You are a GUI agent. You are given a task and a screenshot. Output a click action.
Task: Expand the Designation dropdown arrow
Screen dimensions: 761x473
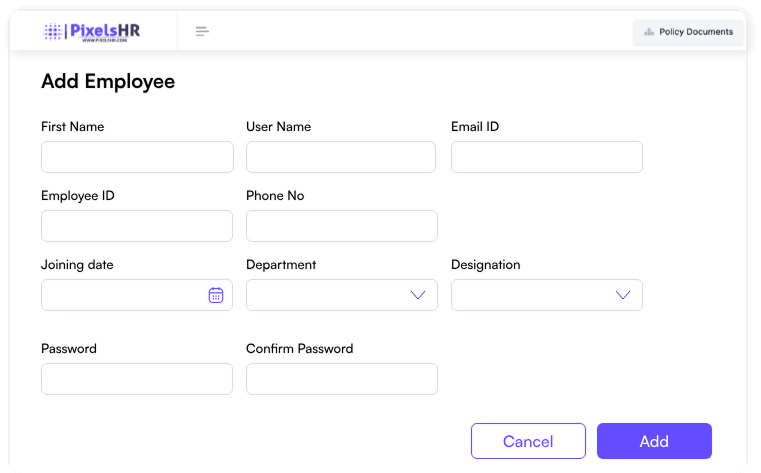pos(623,295)
